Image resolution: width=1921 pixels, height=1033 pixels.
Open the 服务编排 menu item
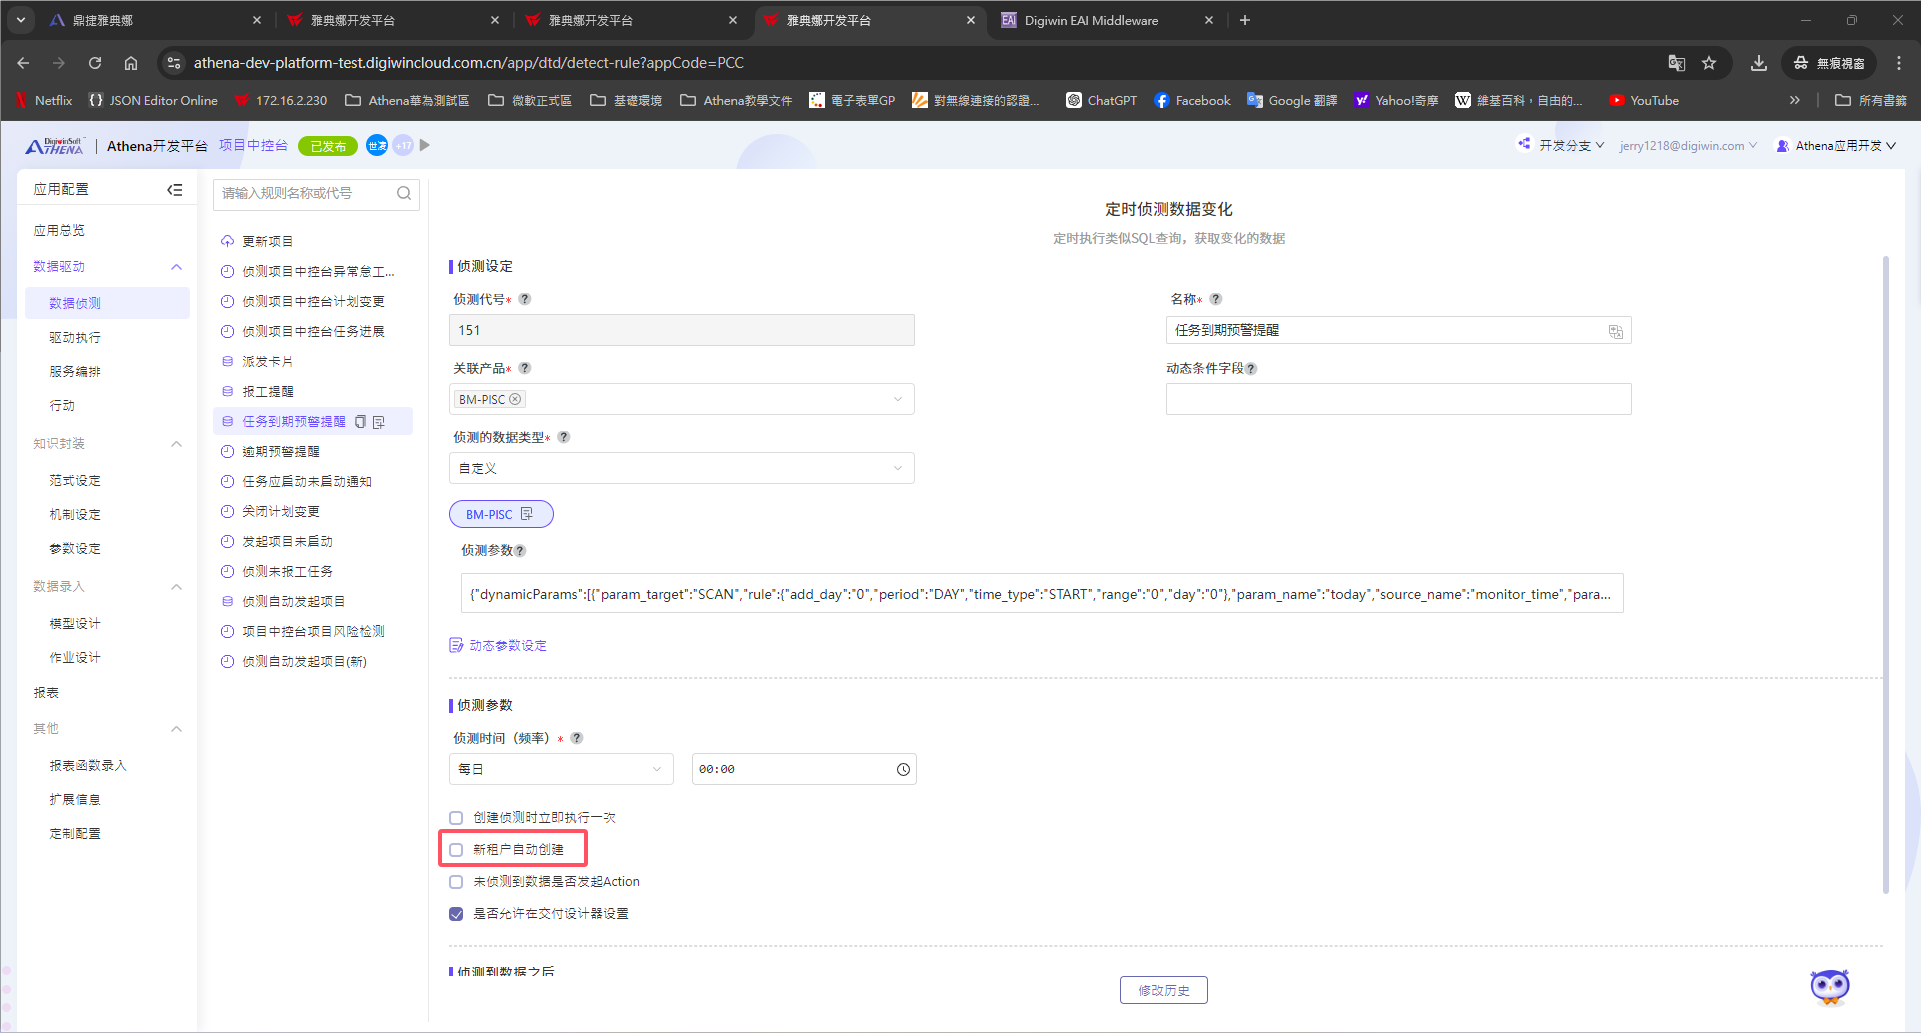click(75, 371)
